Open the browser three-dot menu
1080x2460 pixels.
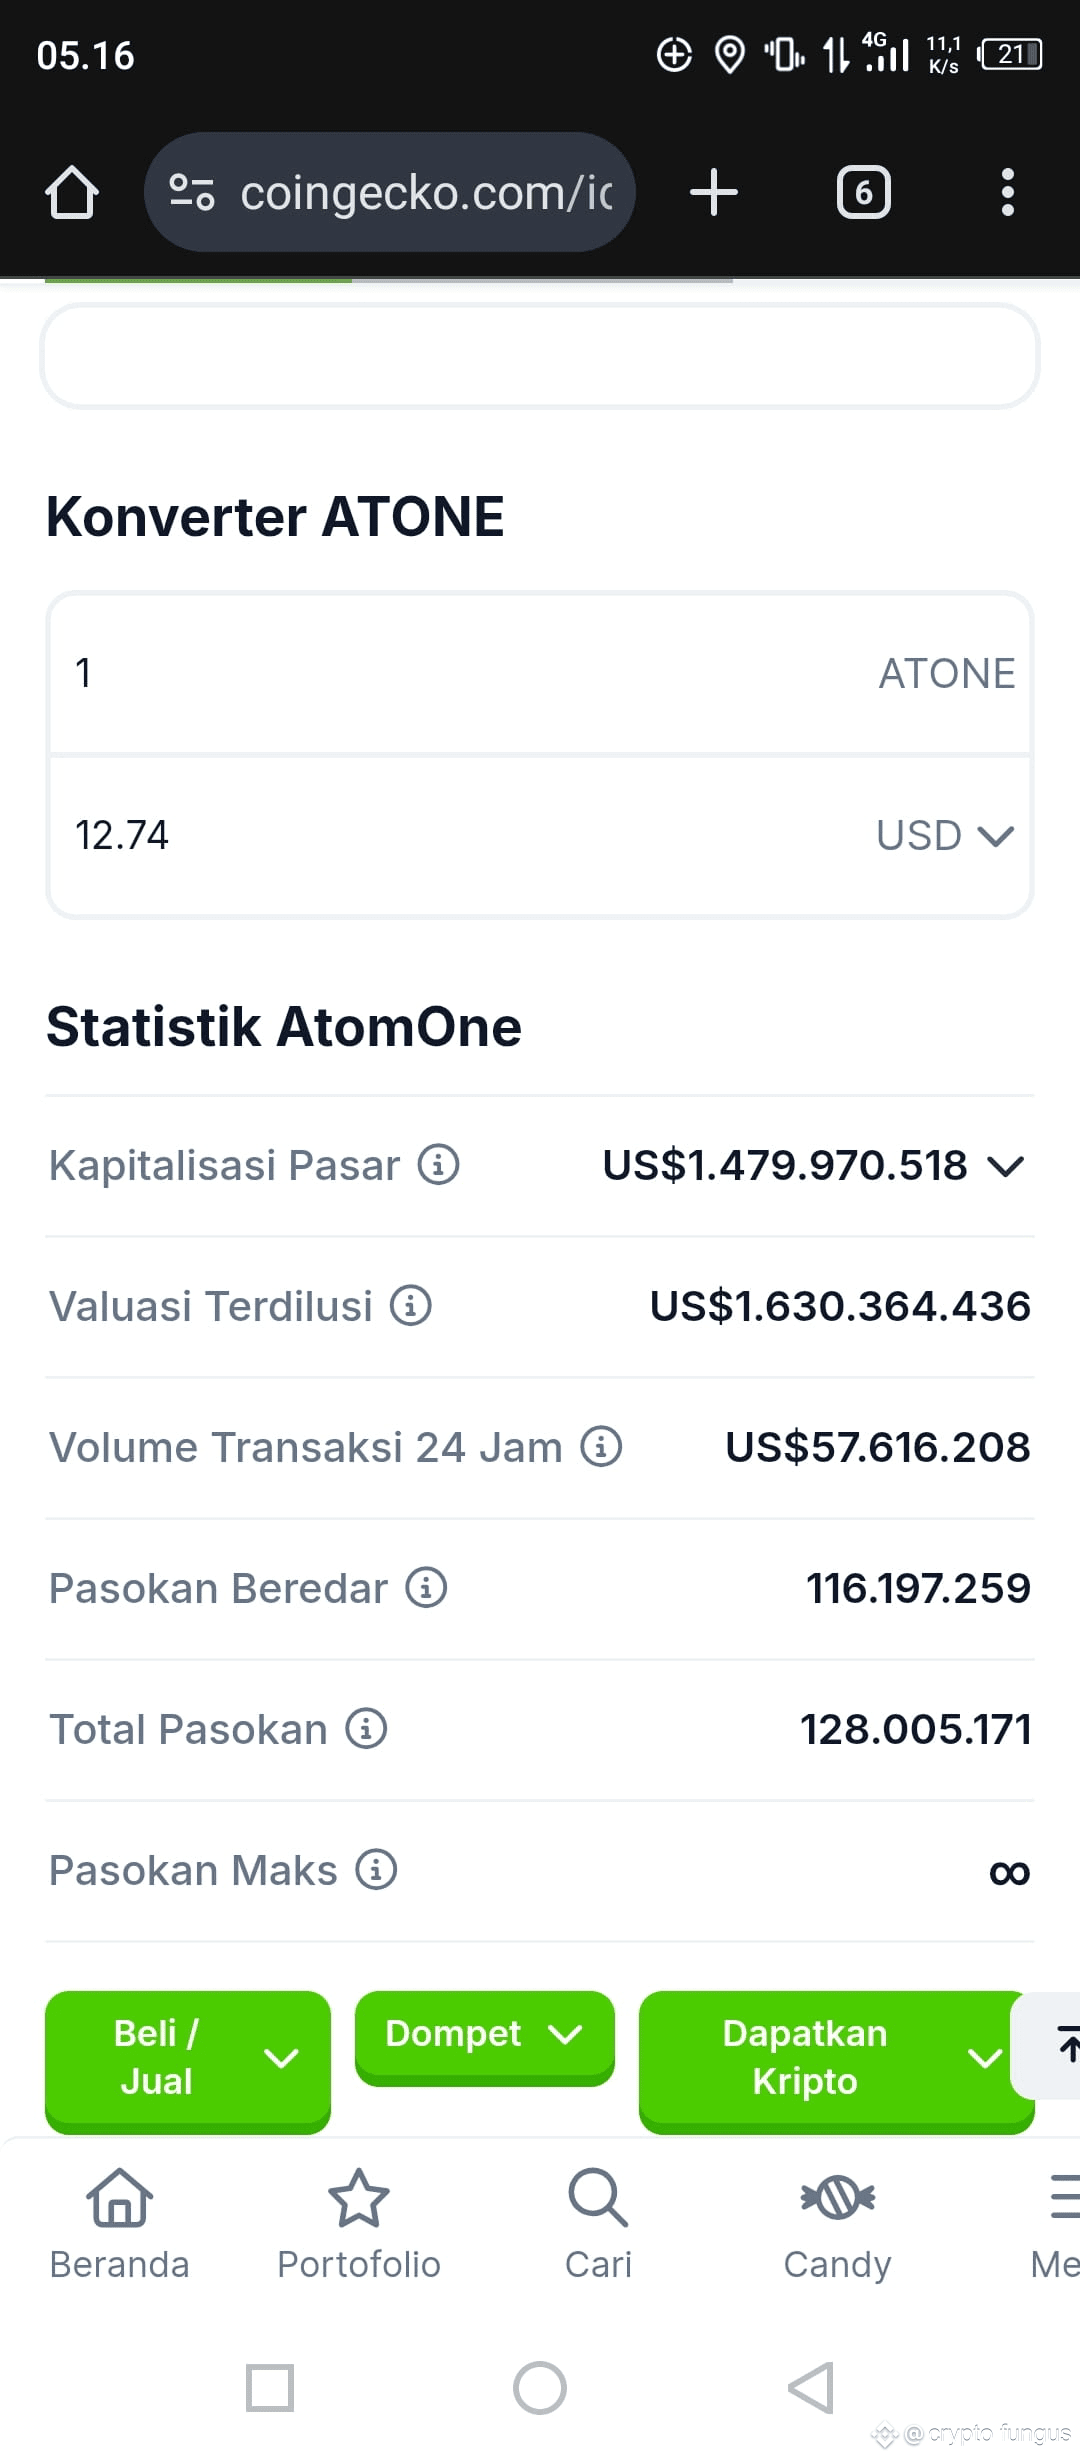pyautogui.click(x=1007, y=192)
